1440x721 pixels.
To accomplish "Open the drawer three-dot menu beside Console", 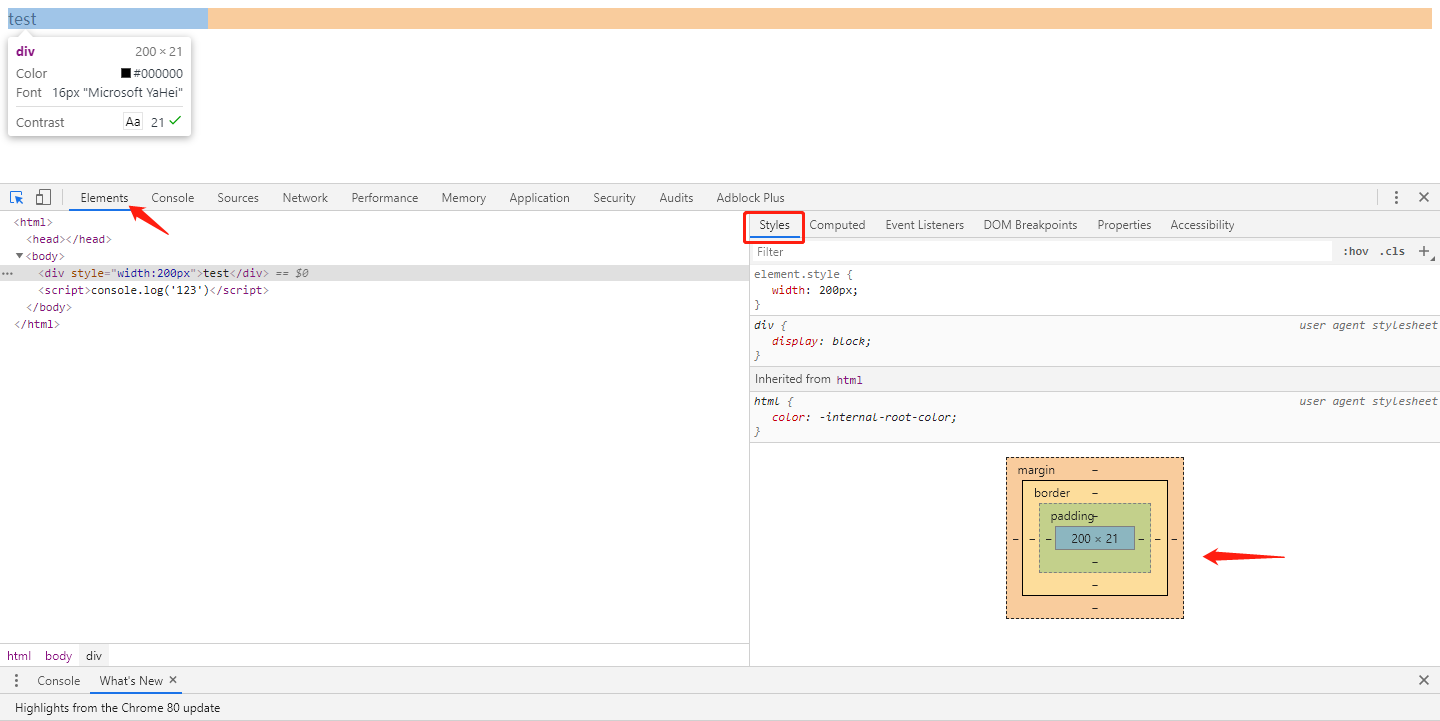I will pyautogui.click(x=16, y=680).
